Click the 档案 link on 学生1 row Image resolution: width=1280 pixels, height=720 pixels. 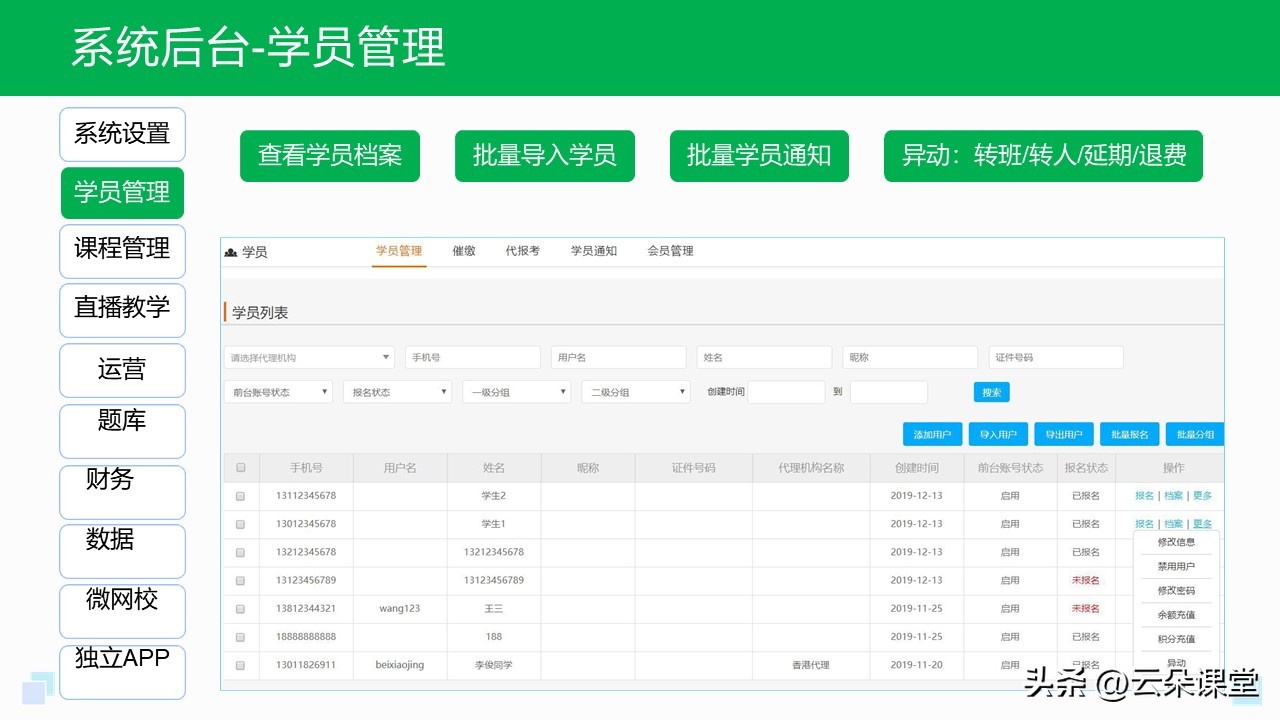point(1171,523)
